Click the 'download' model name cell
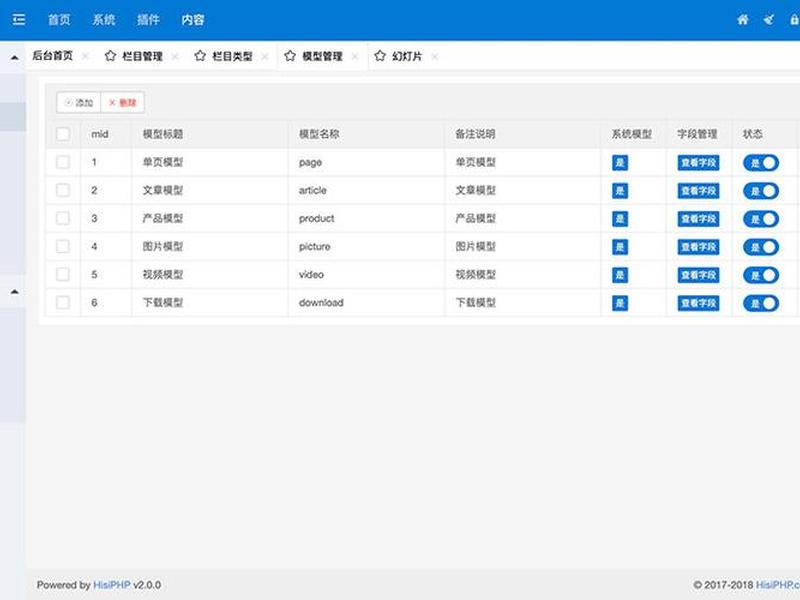The width and height of the screenshot is (800, 600). [x=321, y=303]
